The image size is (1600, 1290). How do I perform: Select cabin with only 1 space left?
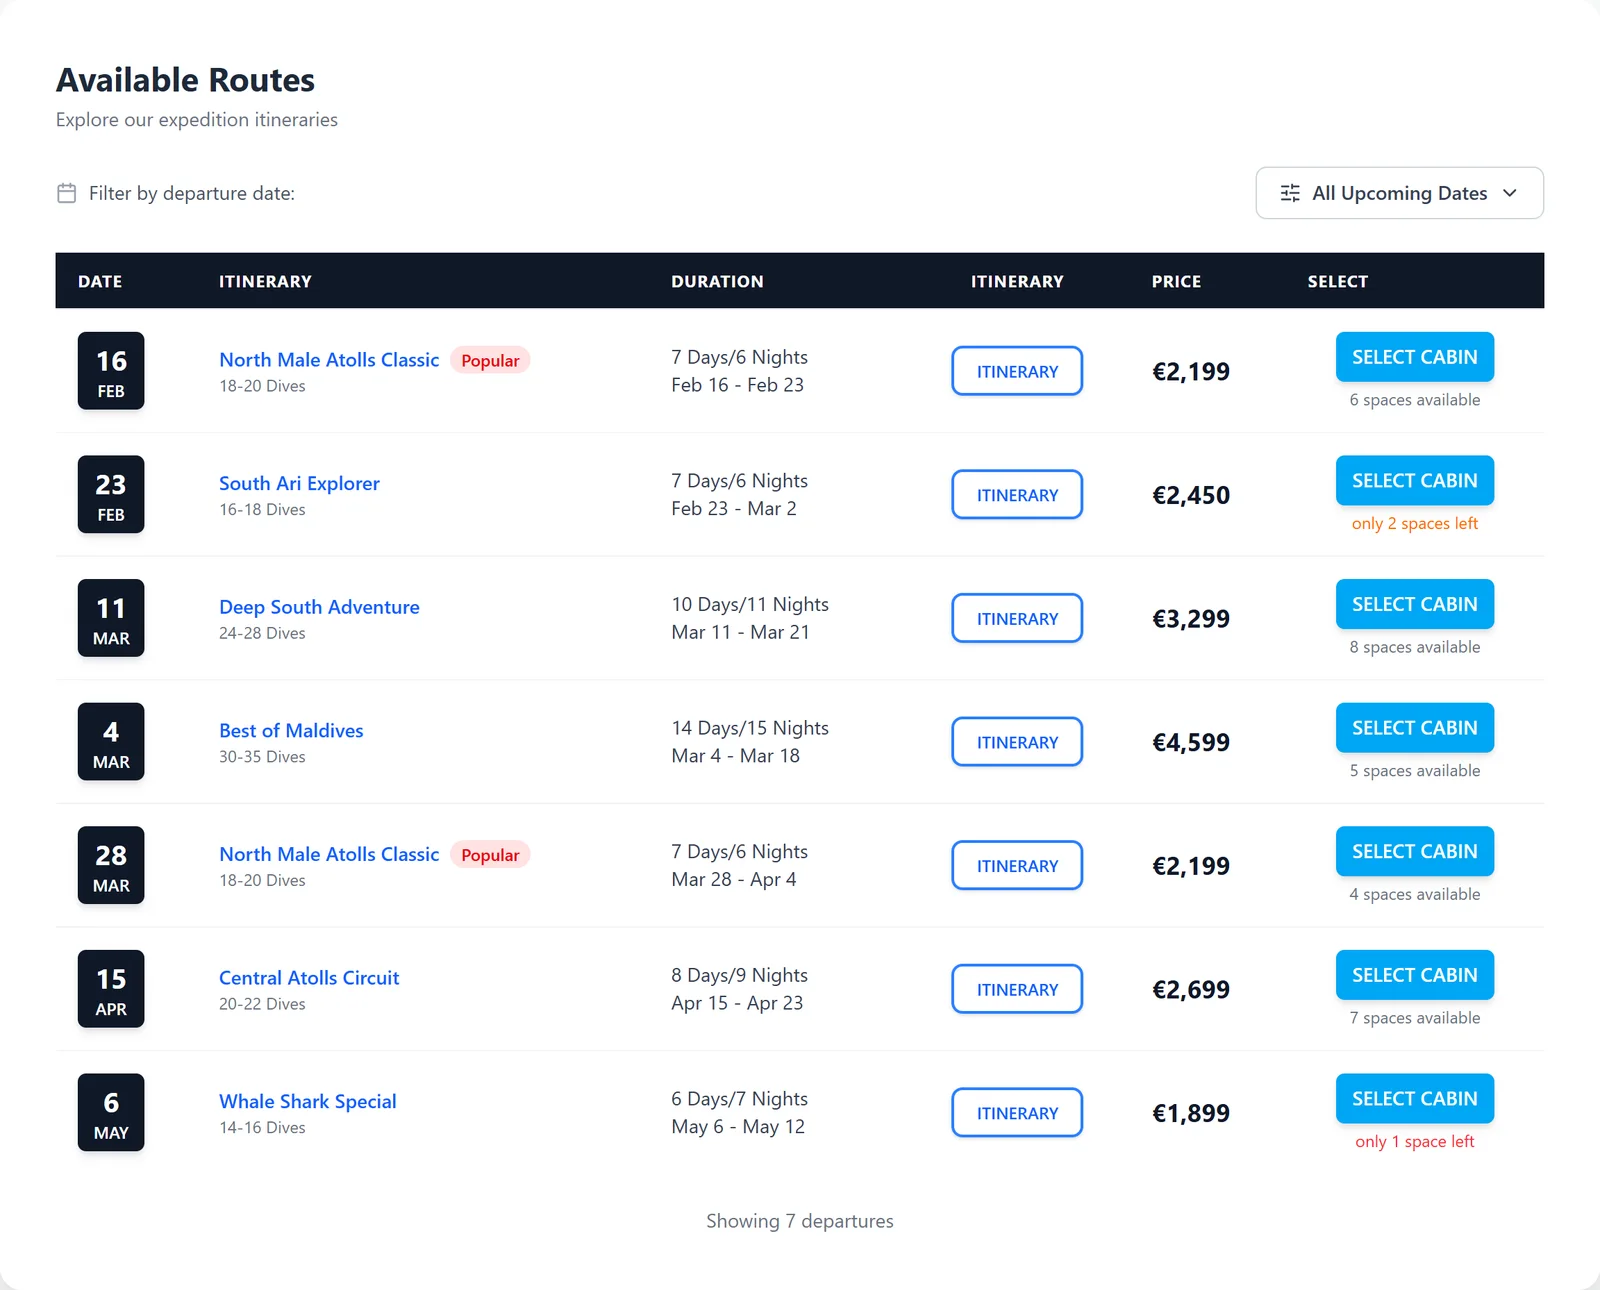pyautogui.click(x=1415, y=1099)
